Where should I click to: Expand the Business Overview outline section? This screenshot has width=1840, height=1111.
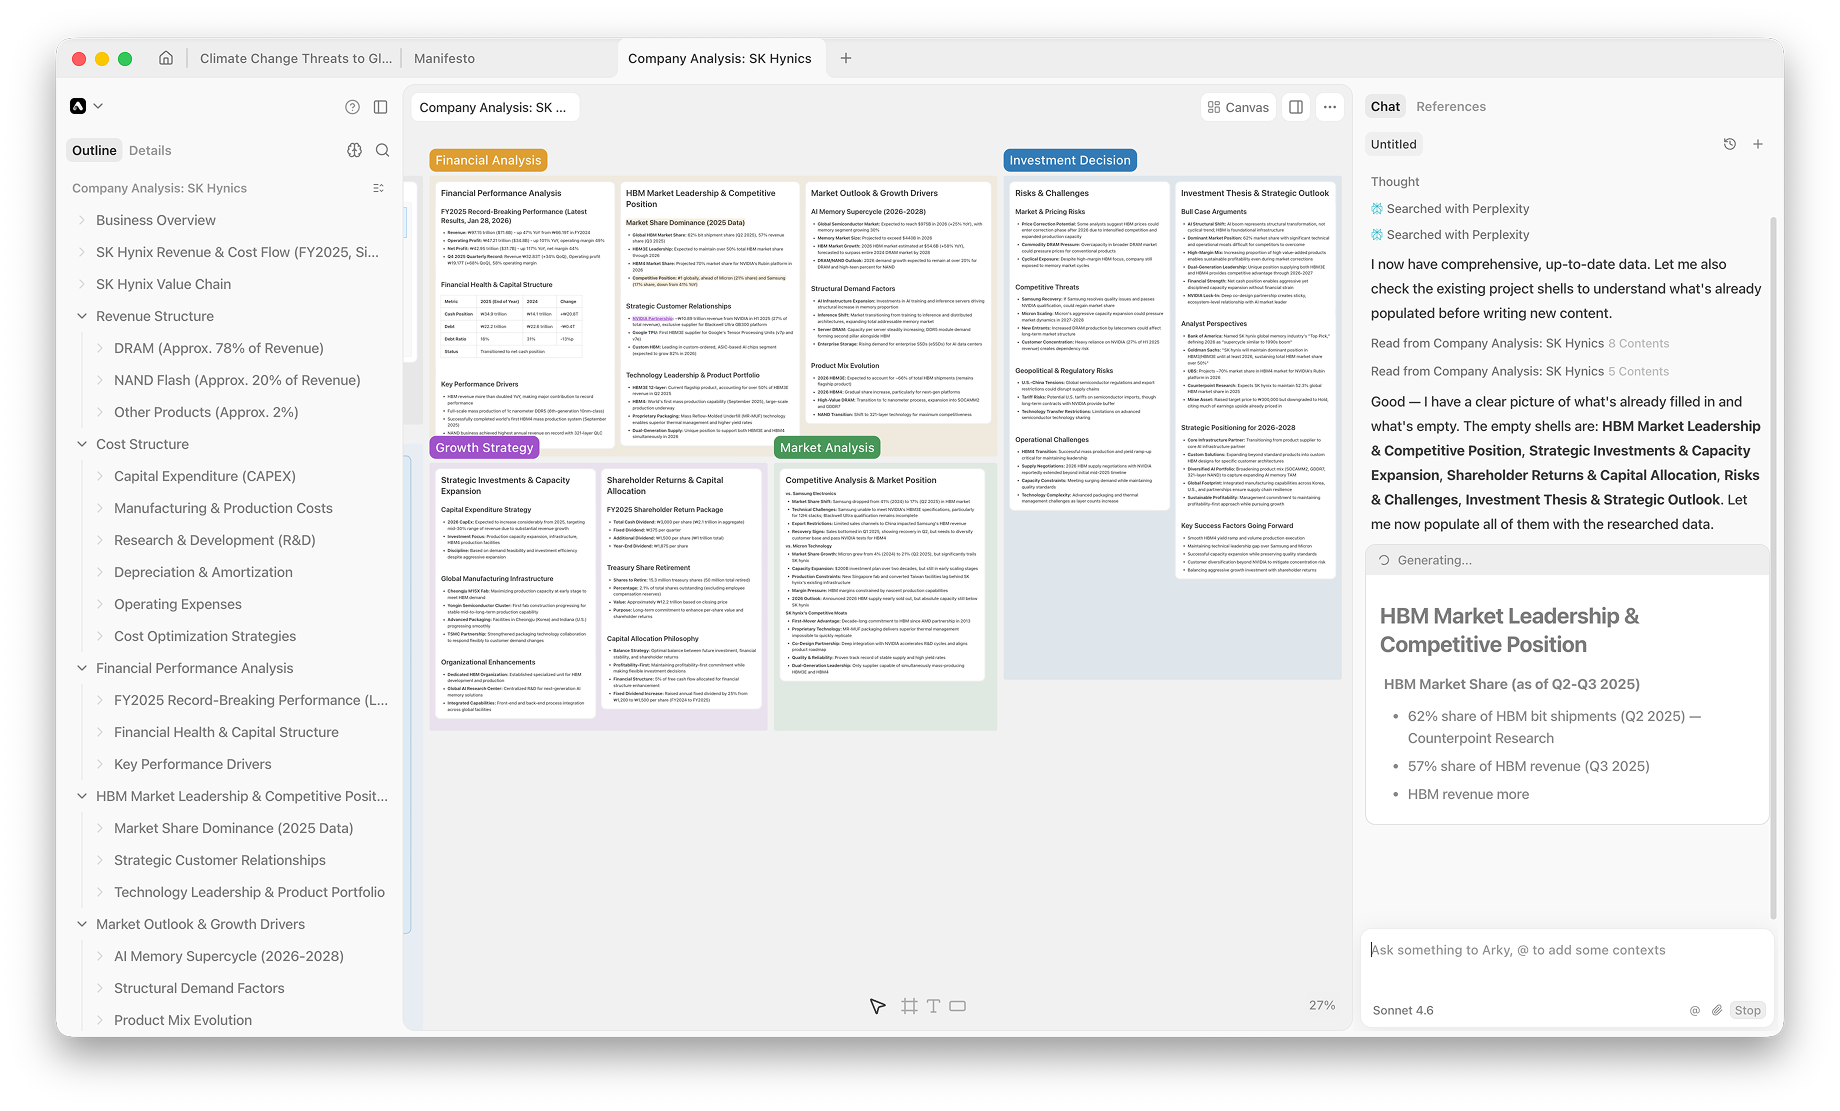82,219
